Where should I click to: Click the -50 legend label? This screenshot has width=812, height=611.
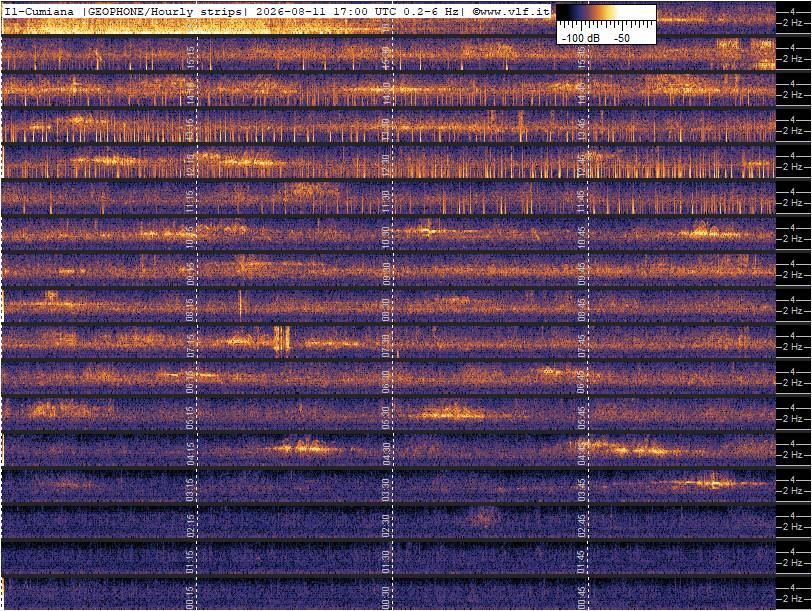pyautogui.click(x=622, y=38)
